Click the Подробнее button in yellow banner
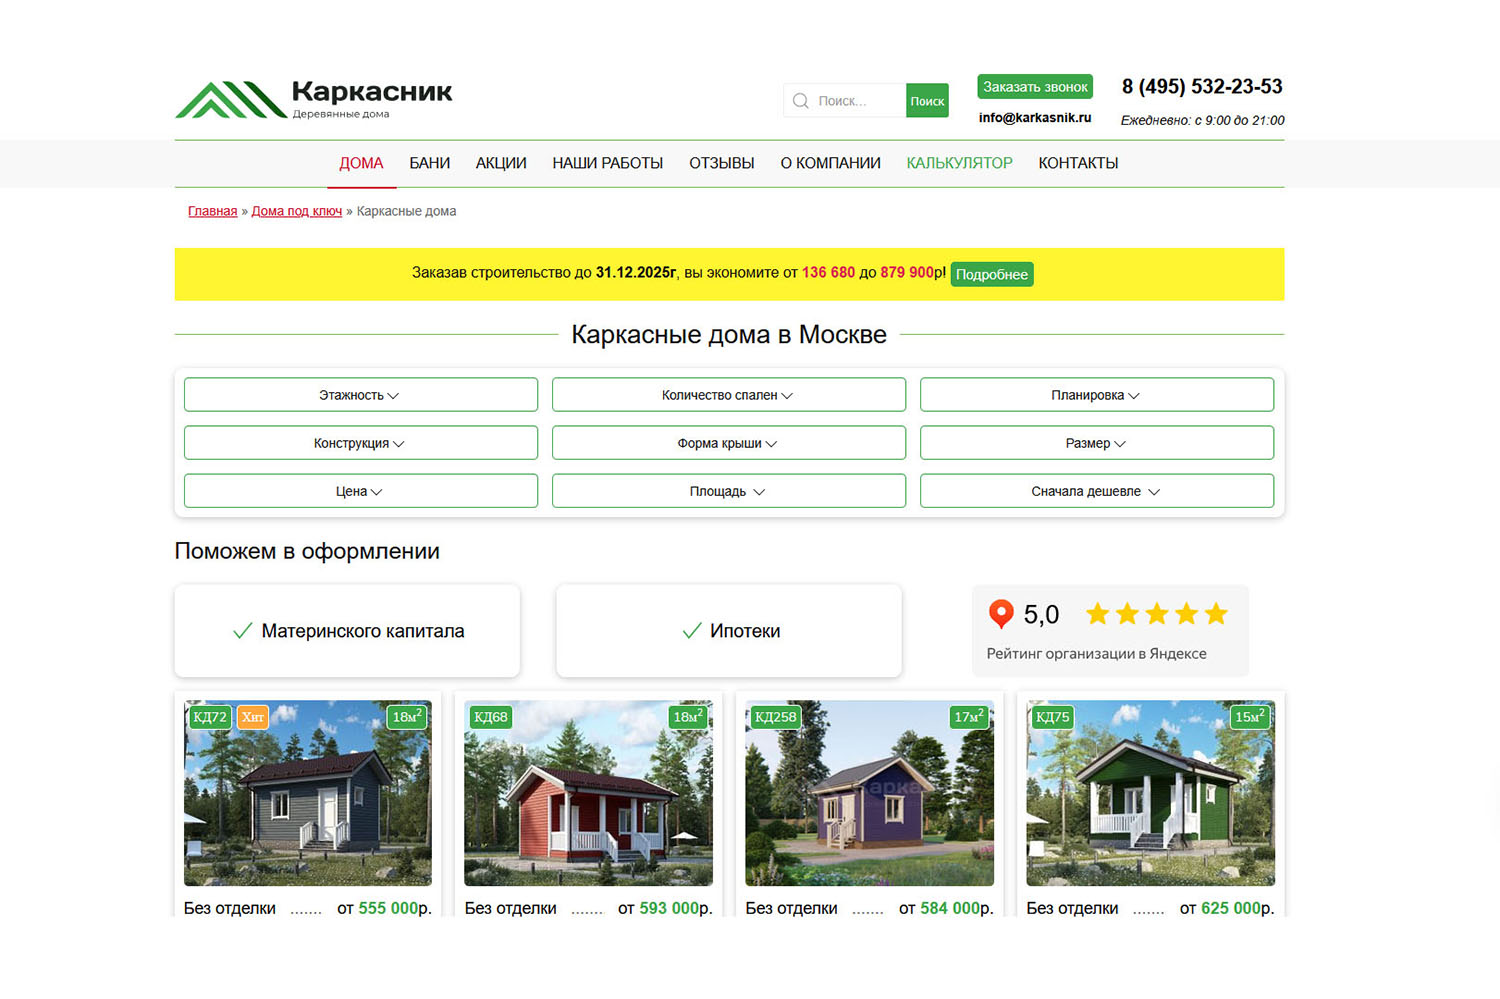Image resolution: width=1500 pixels, height=999 pixels. [x=991, y=274]
